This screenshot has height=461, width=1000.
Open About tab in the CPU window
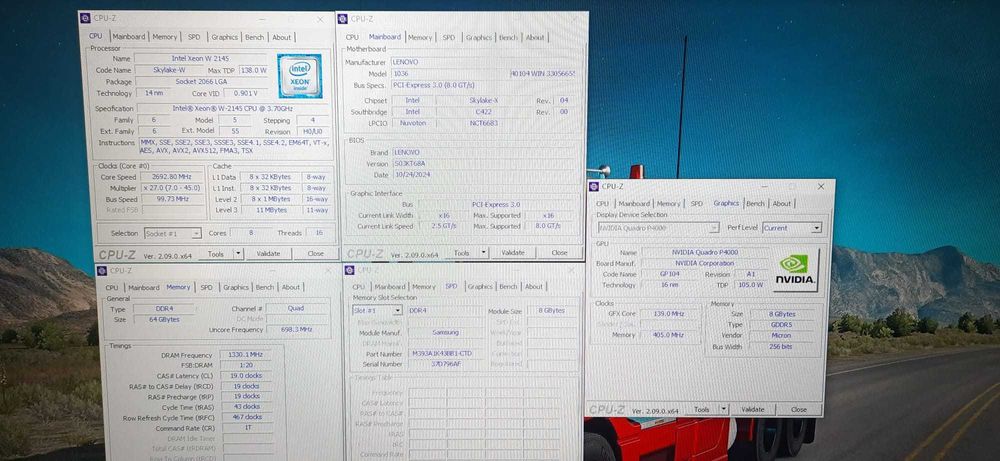coord(282,37)
